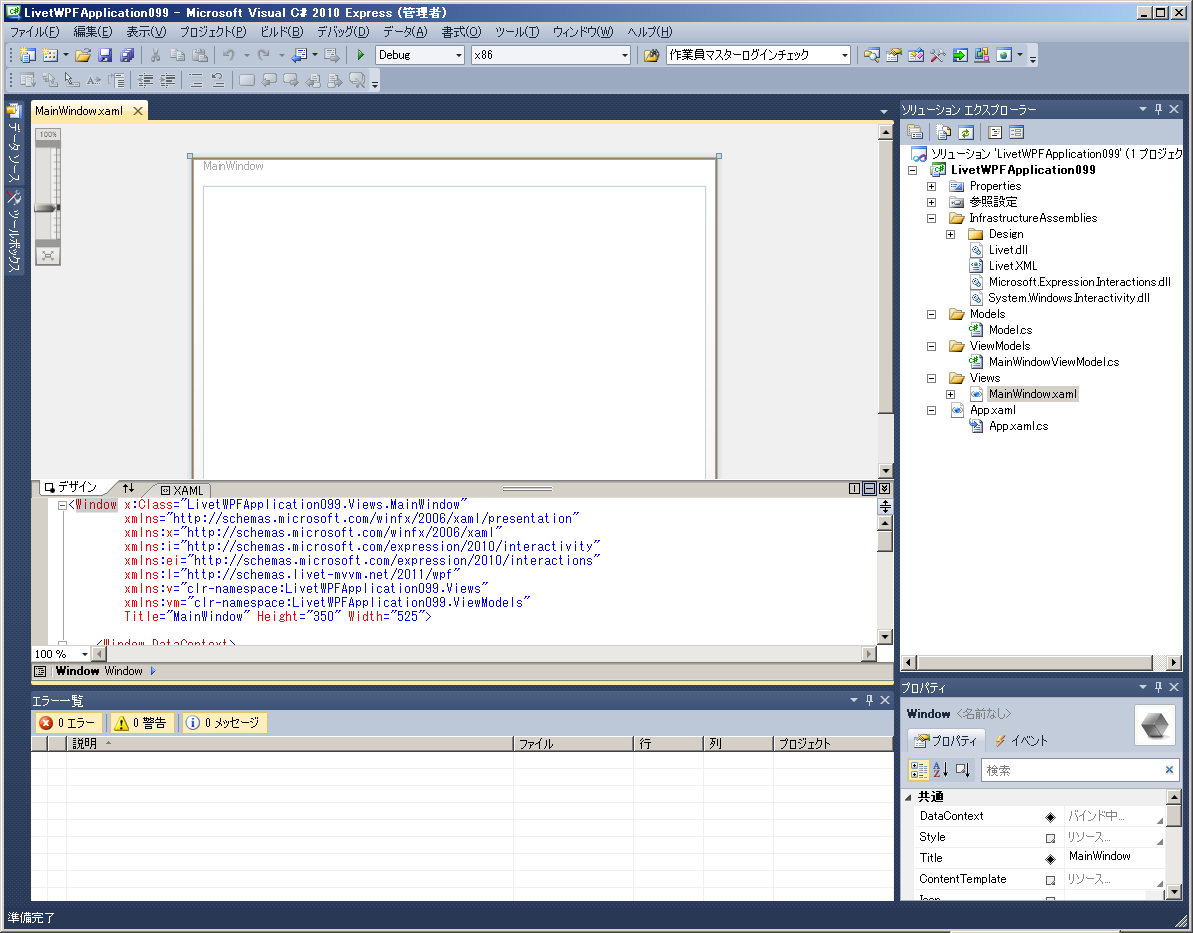Open the Toolbox hammer-and-wrench icon
This screenshot has height=933, width=1193.
click(937, 55)
